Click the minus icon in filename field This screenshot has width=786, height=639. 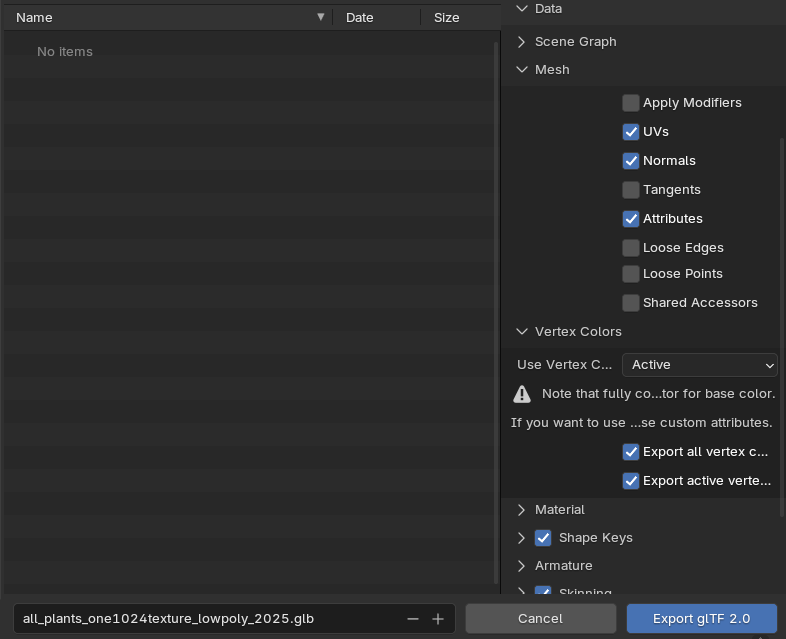pos(413,619)
